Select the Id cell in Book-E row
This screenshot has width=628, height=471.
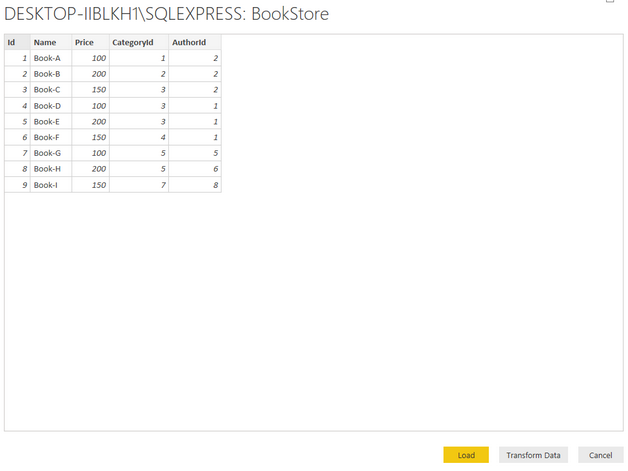click(x=16, y=122)
